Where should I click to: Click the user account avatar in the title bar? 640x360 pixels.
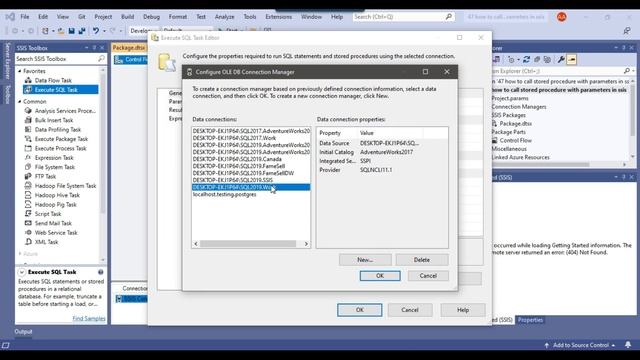coord(562,17)
